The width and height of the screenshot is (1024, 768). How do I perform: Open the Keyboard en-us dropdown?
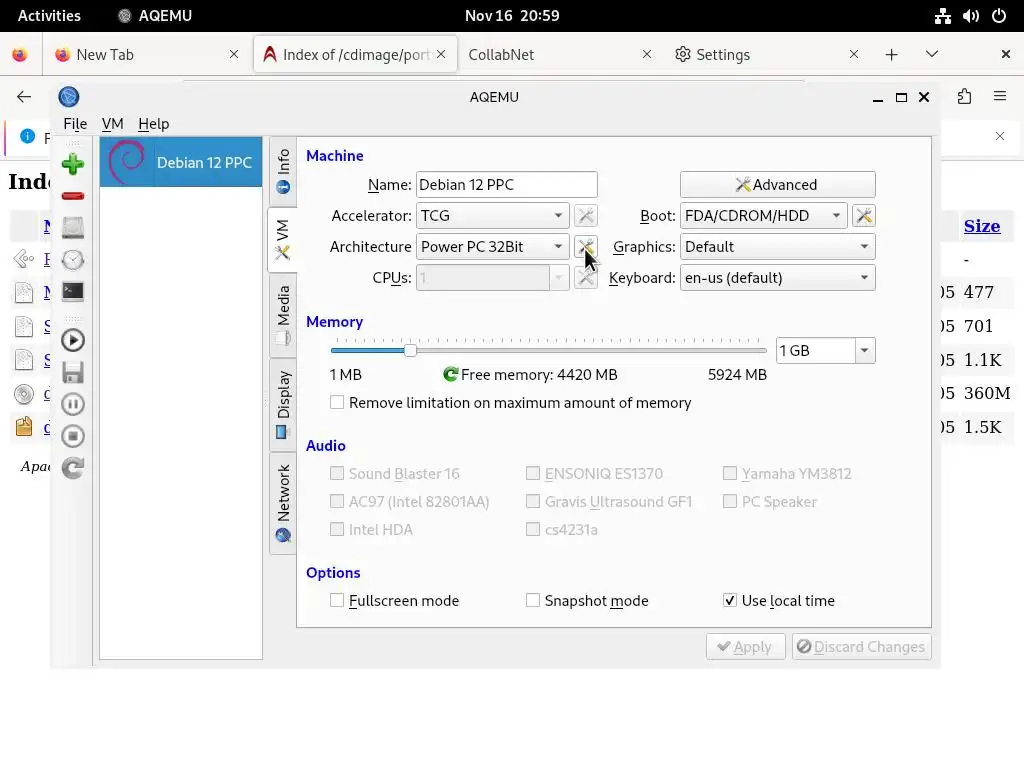pyautogui.click(x=778, y=278)
